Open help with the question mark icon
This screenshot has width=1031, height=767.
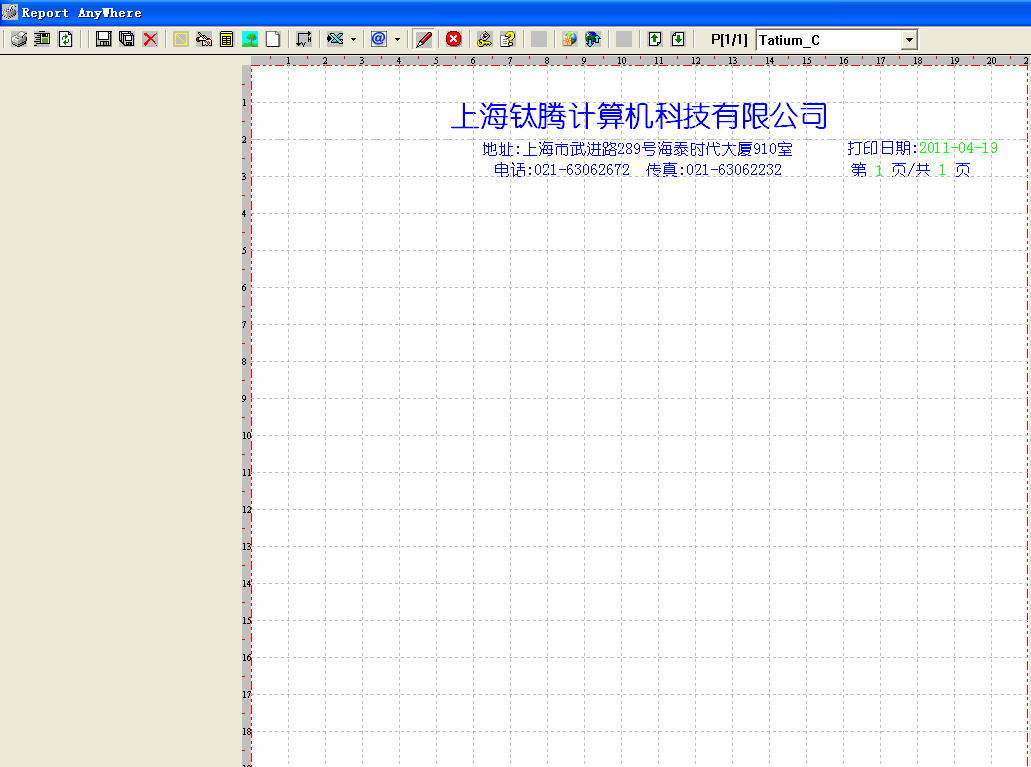[x=508, y=39]
